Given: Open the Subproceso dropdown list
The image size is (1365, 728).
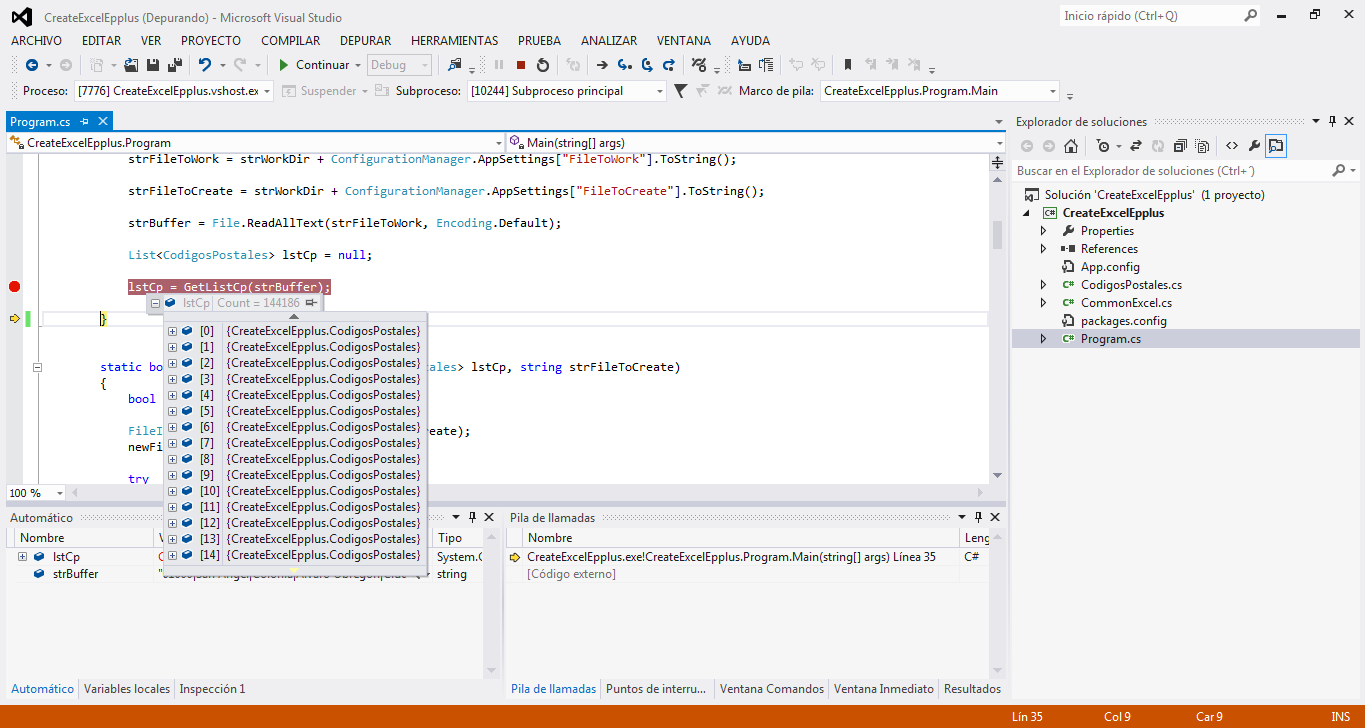Looking at the screenshot, I should pyautogui.click(x=659, y=91).
